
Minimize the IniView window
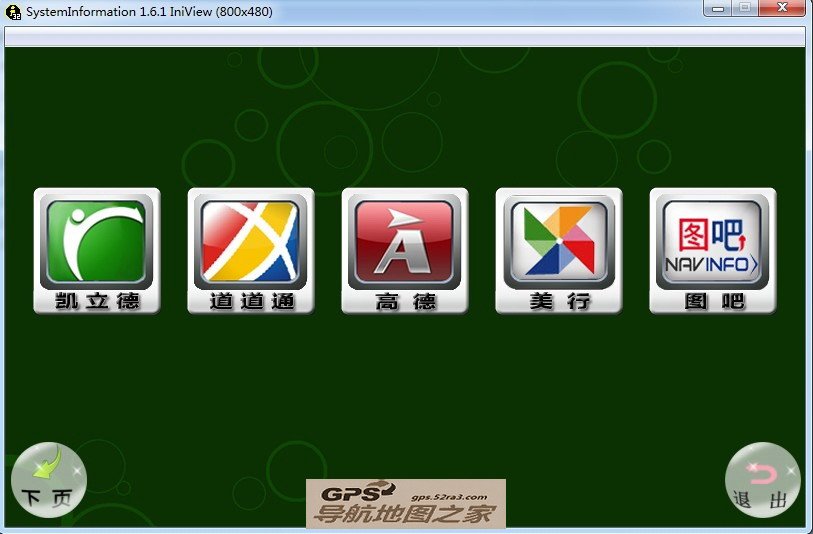pos(718,8)
